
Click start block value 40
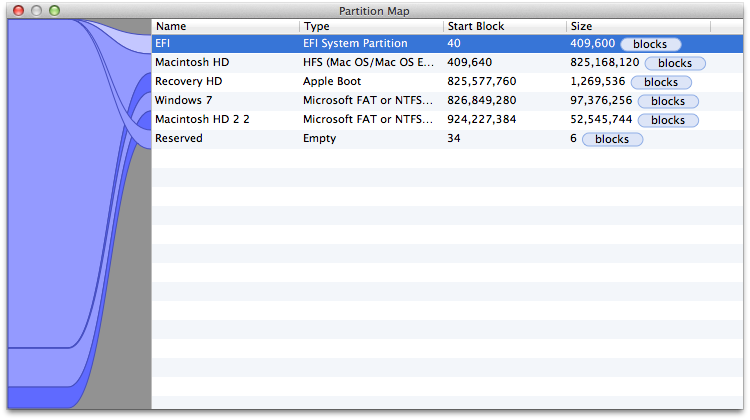[x=454, y=43]
